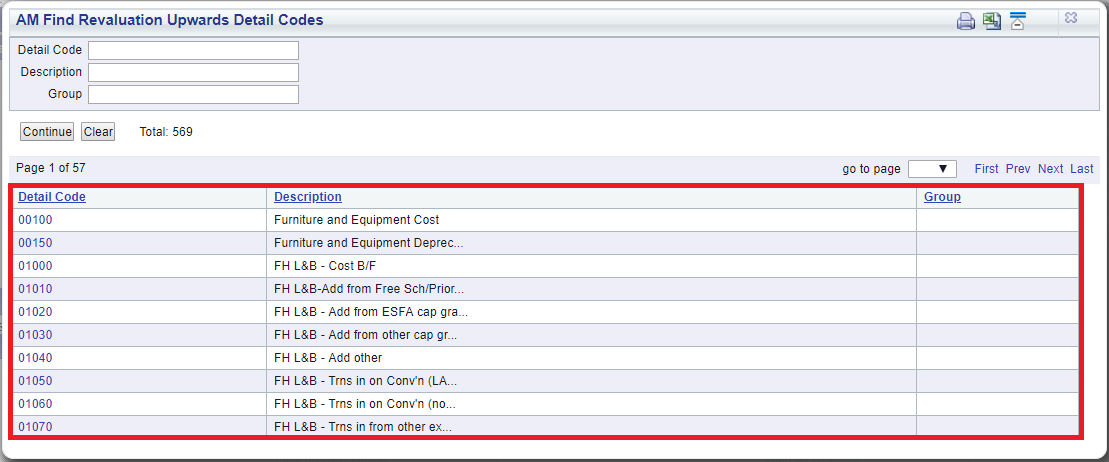Go to Prev page link
The image size is (1109, 462).
coord(1018,169)
